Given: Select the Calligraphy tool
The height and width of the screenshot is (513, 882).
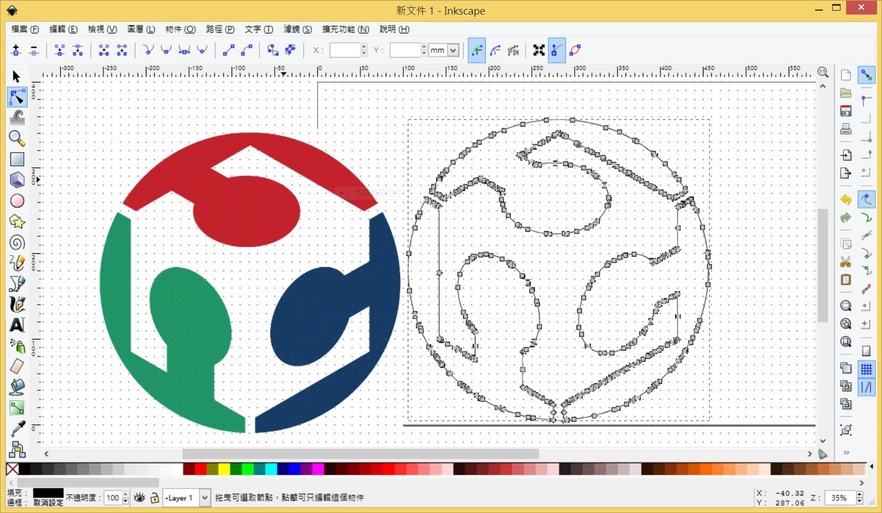Looking at the screenshot, I should point(17,304).
